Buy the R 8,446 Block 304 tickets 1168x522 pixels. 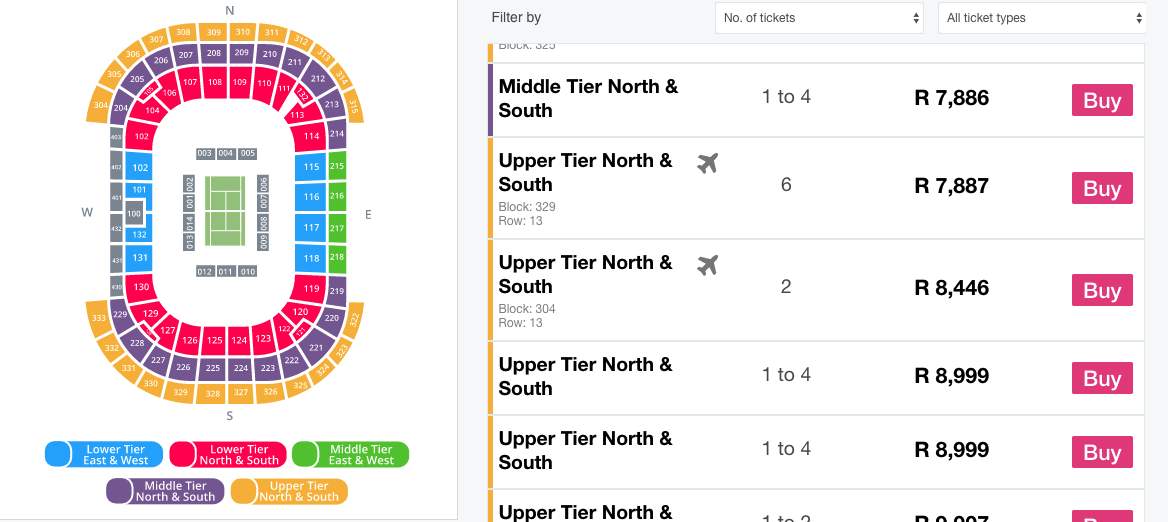pyautogui.click(x=1102, y=290)
